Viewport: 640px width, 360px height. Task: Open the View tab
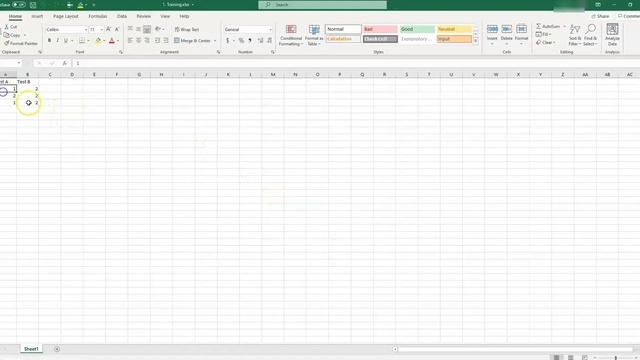pyautogui.click(x=165, y=16)
